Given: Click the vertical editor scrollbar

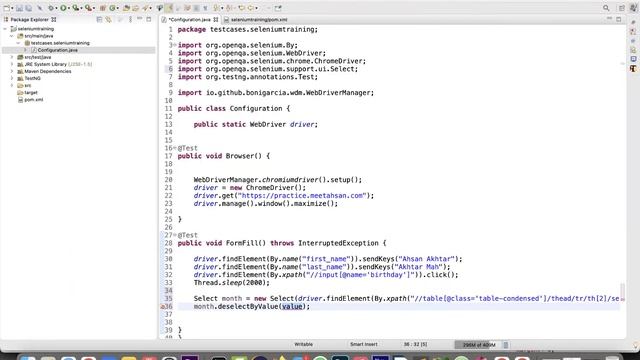Looking at the screenshot, I should pyautogui.click(x=622, y=291).
